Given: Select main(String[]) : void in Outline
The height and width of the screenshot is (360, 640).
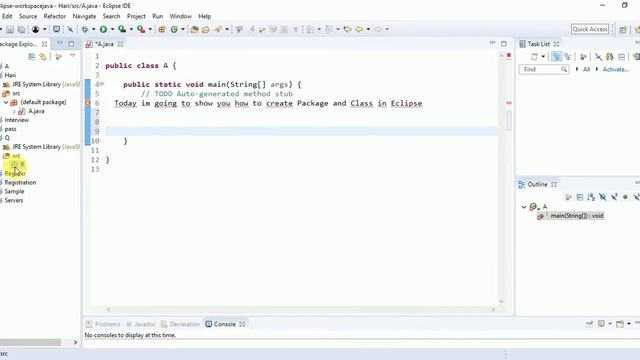Looking at the screenshot, I should point(576,216).
